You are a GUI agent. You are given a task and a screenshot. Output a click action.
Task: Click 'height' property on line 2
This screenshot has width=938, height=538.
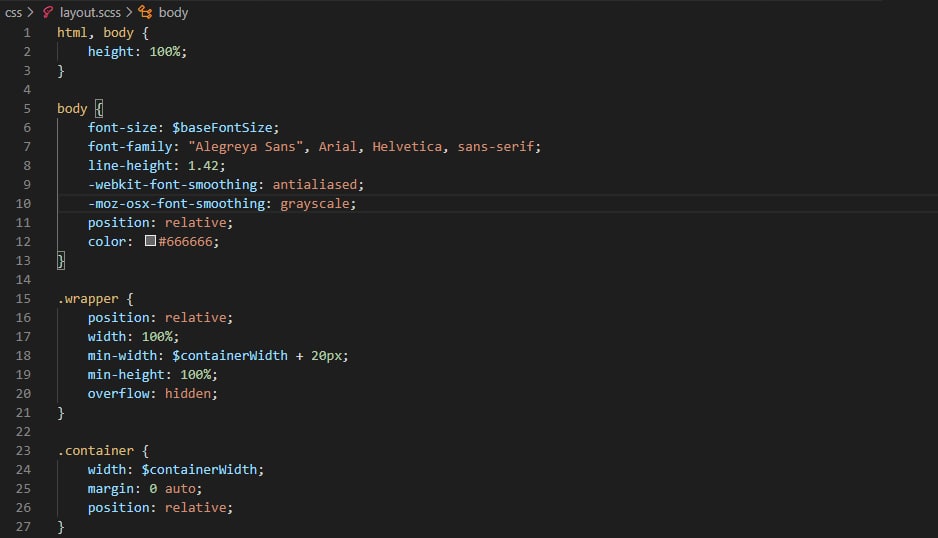111,52
